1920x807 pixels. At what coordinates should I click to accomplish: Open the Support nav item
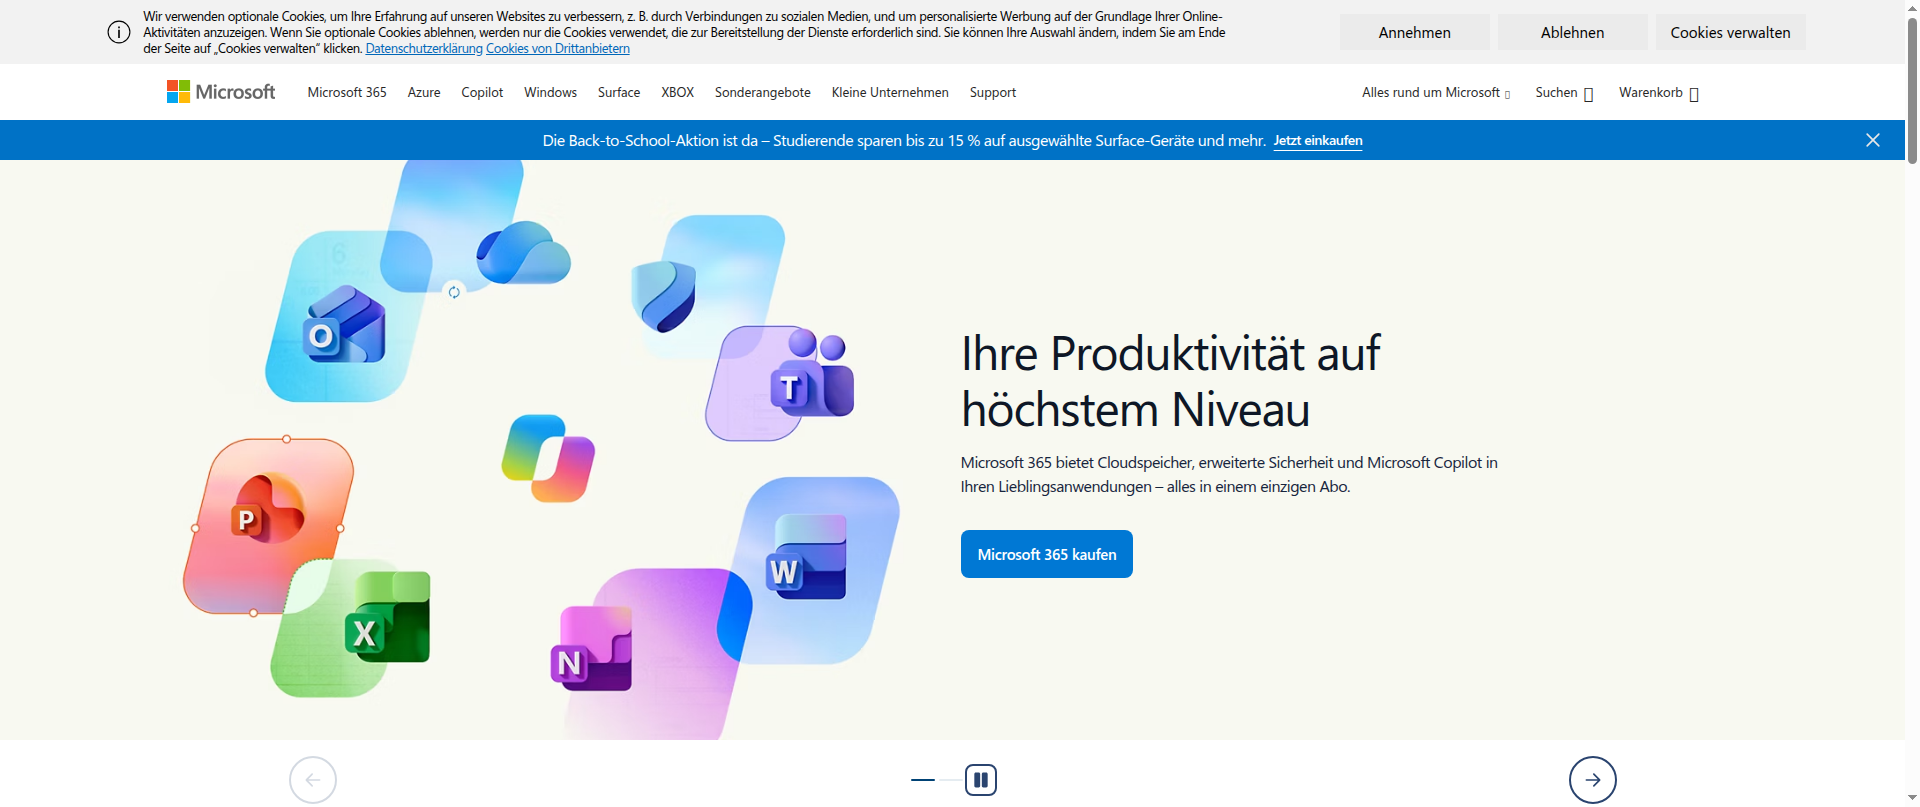tap(993, 92)
